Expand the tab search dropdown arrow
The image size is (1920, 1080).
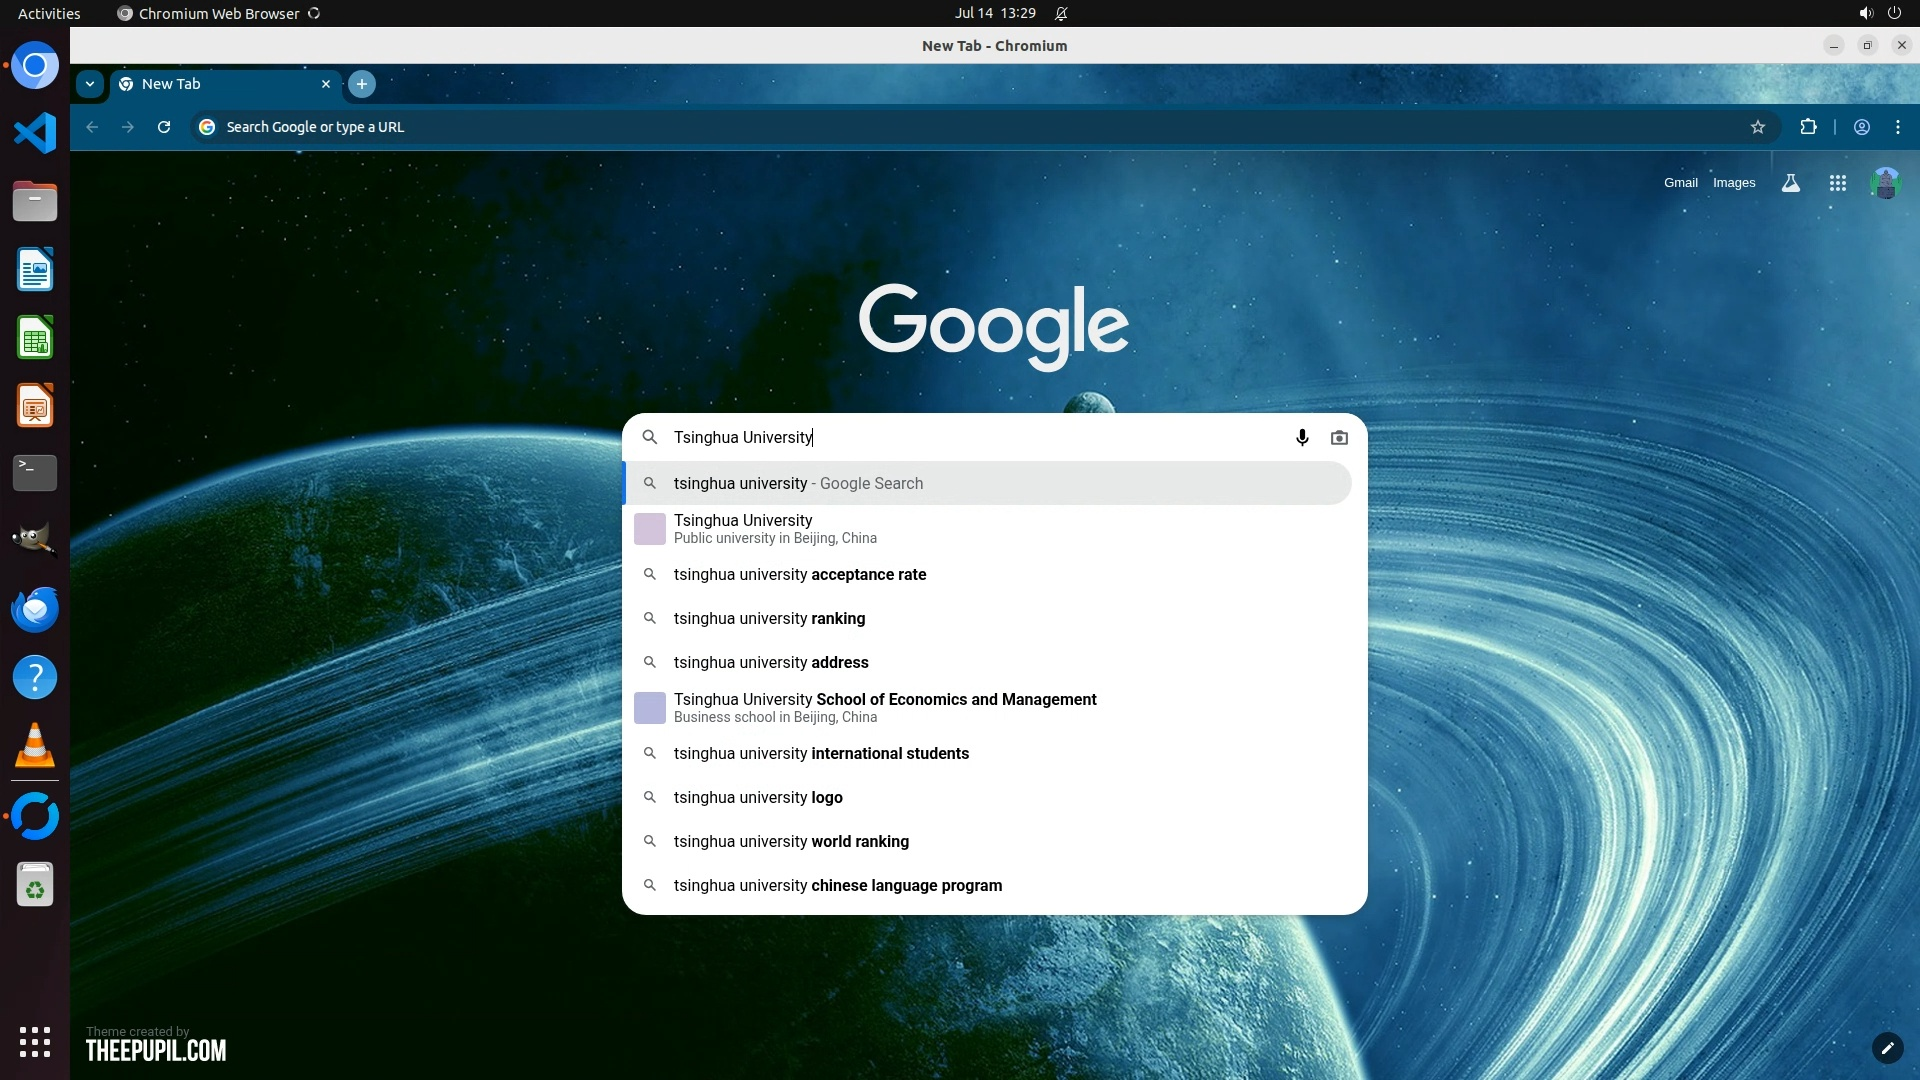(x=90, y=84)
